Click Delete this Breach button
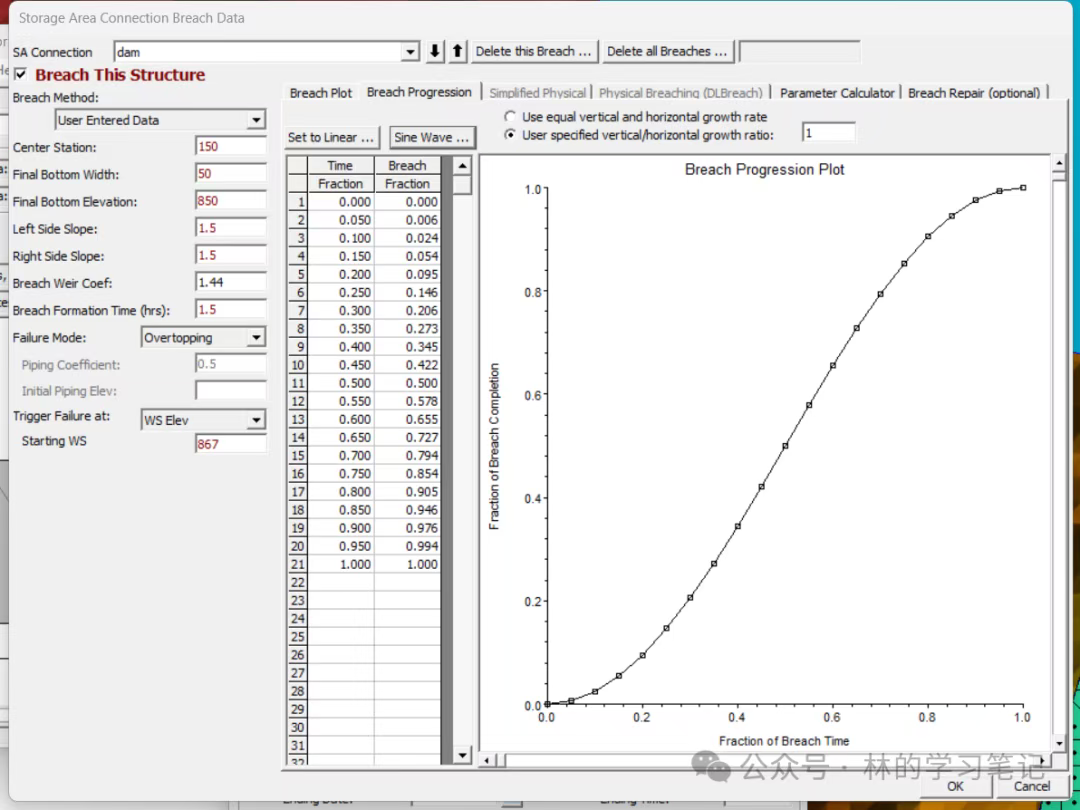Image resolution: width=1080 pixels, height=810 pixels. click(534, 51)
